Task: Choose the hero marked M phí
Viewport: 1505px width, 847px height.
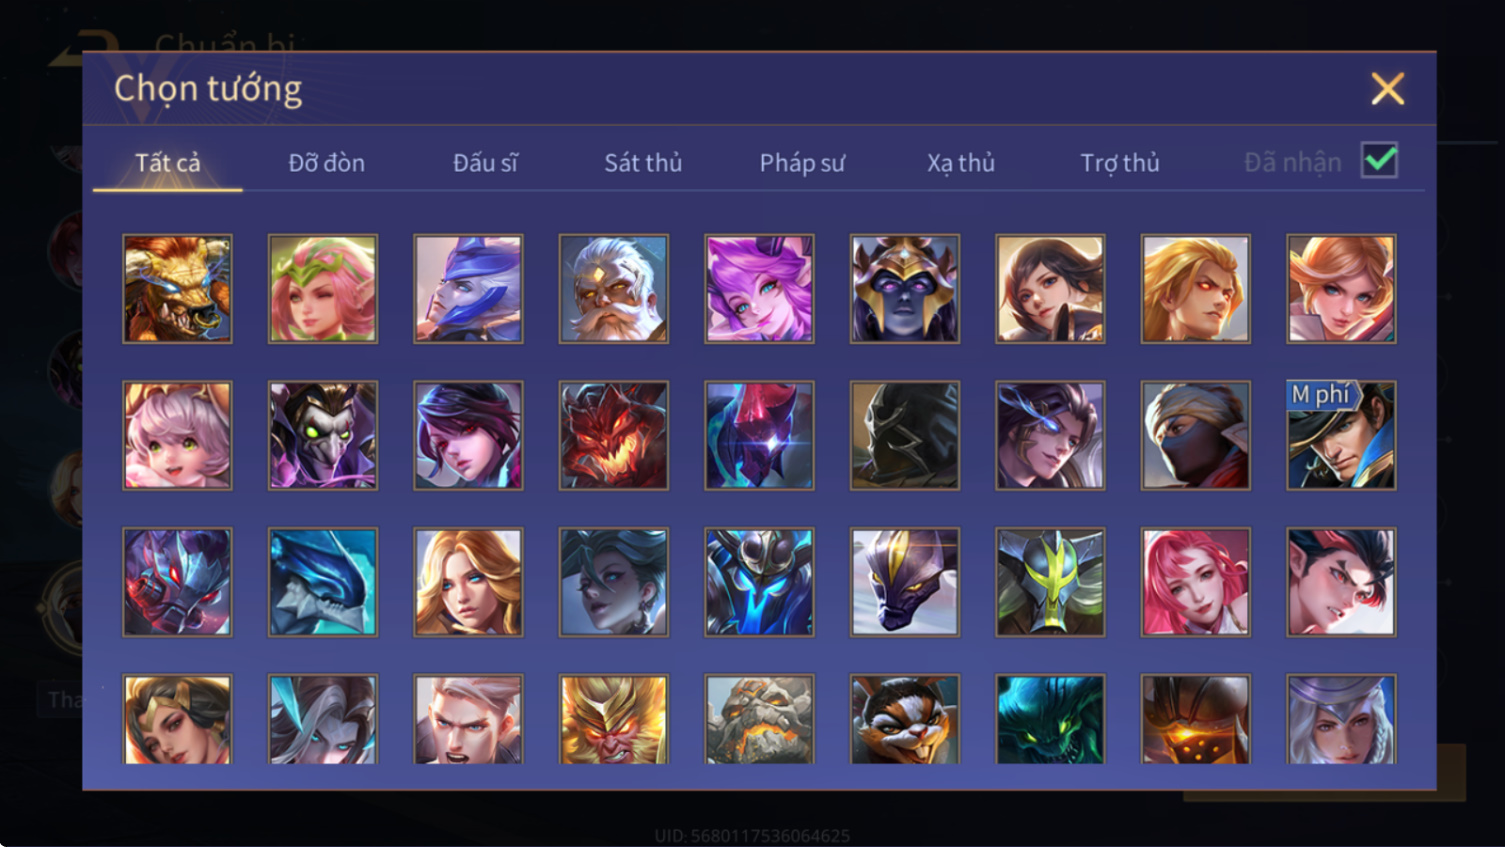Action: (x=1341, y=435)
